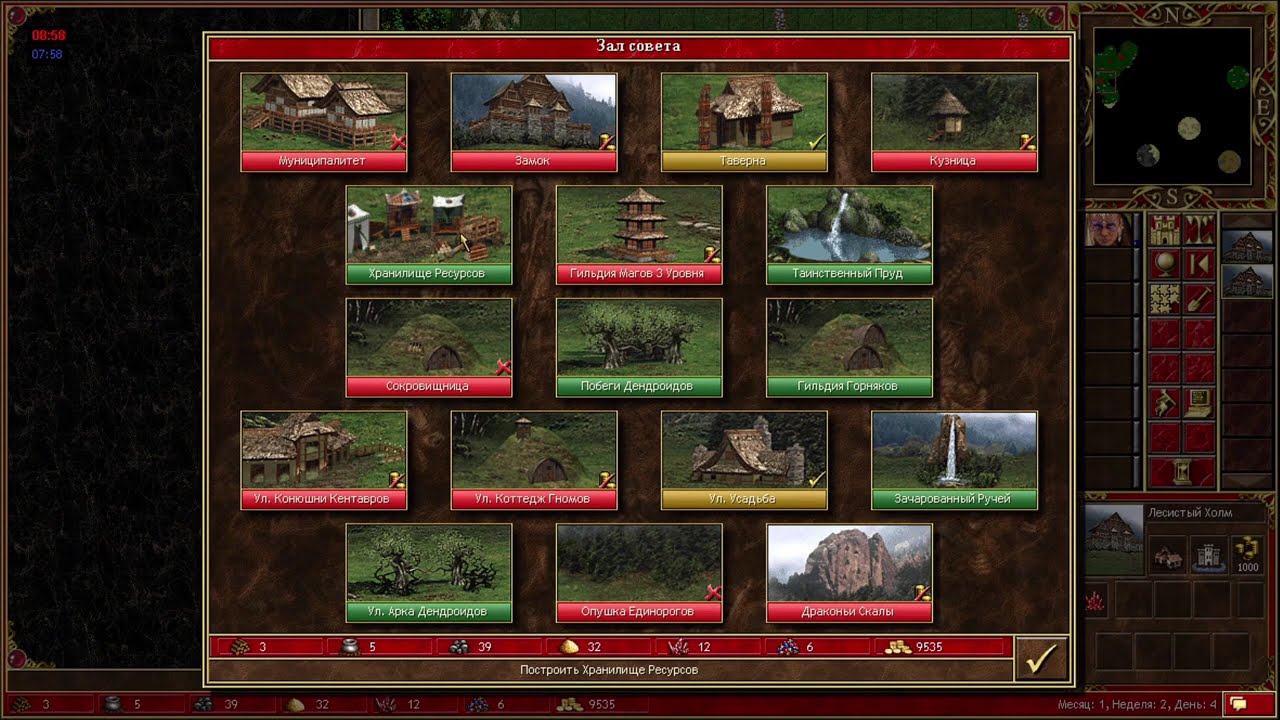This screenshot has height=720, width=1280.
Task: Click the red 08:58 timer
Action: click(x=48, y=36)
